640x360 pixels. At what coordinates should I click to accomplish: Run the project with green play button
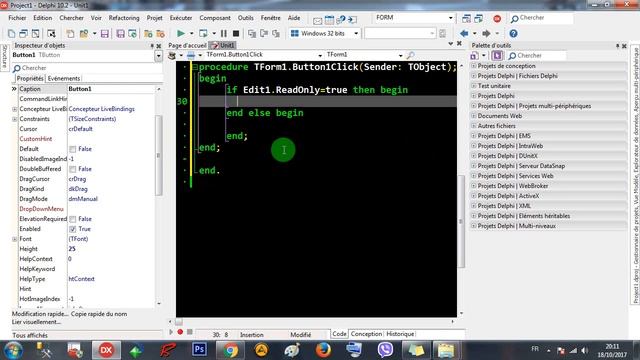coord(181,33)
